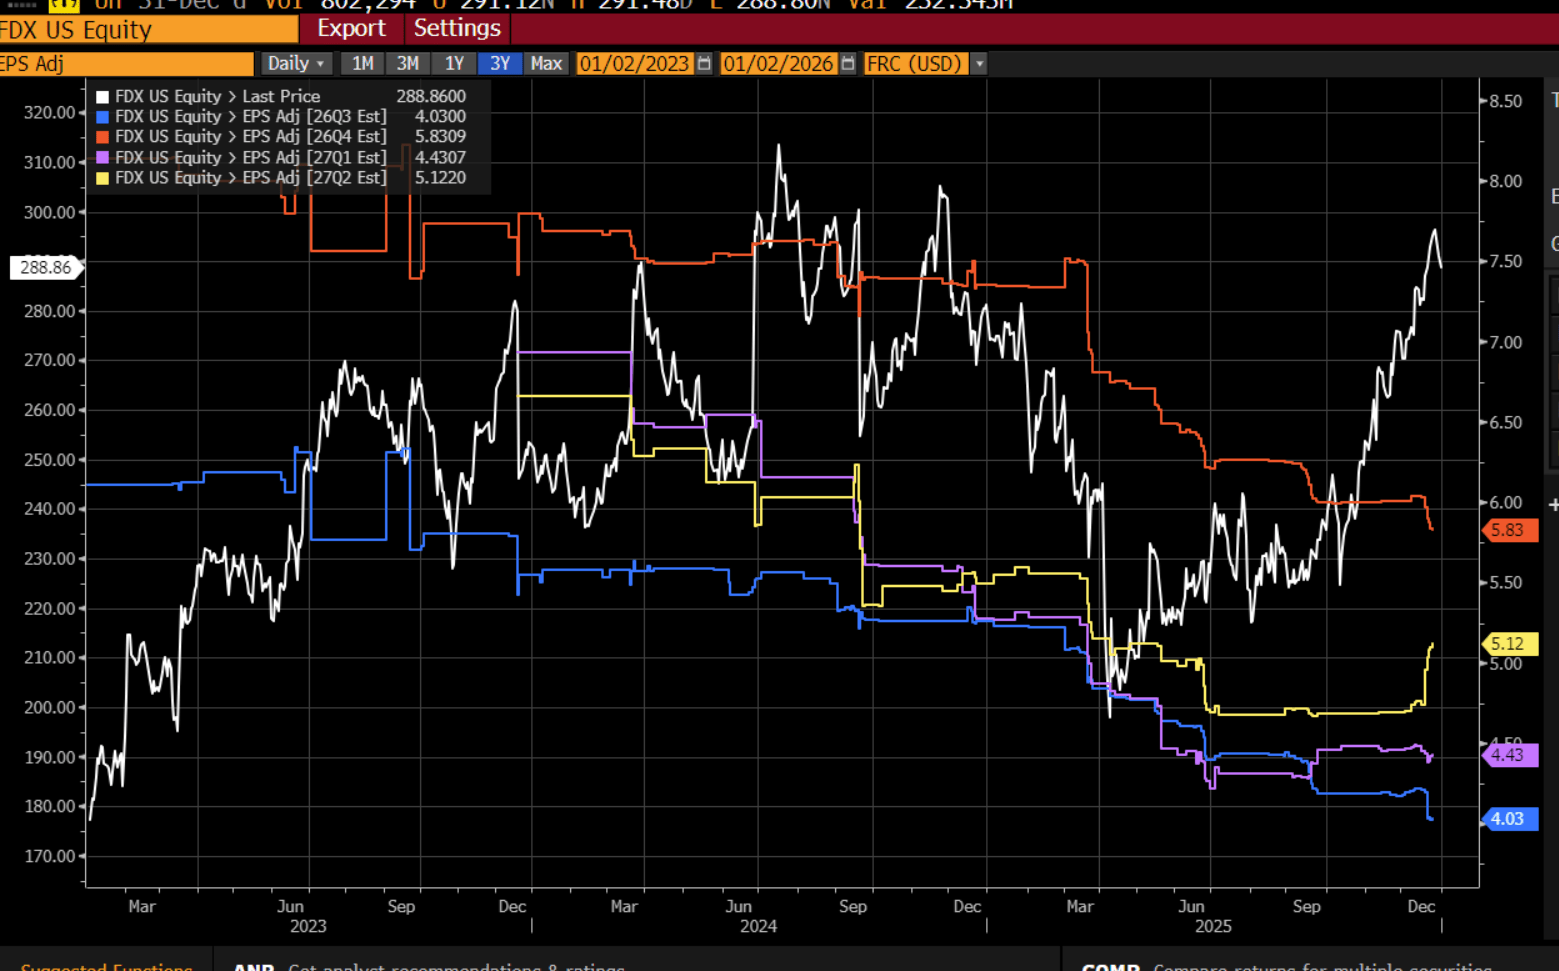Switch to the 1Y range tab
Viewport: 1559px width, 971px height.
pos(454,63)
